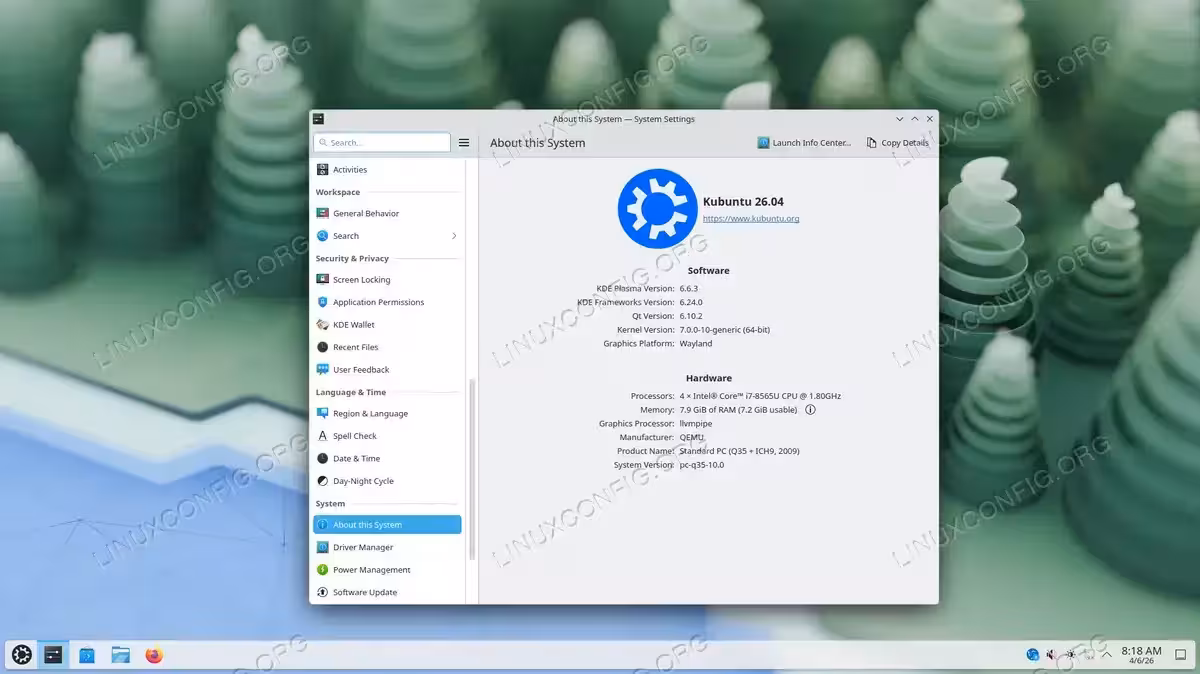Open the https://www.kubuntu.org link
The image size is (1200, 674).
(x=751, y=219)
